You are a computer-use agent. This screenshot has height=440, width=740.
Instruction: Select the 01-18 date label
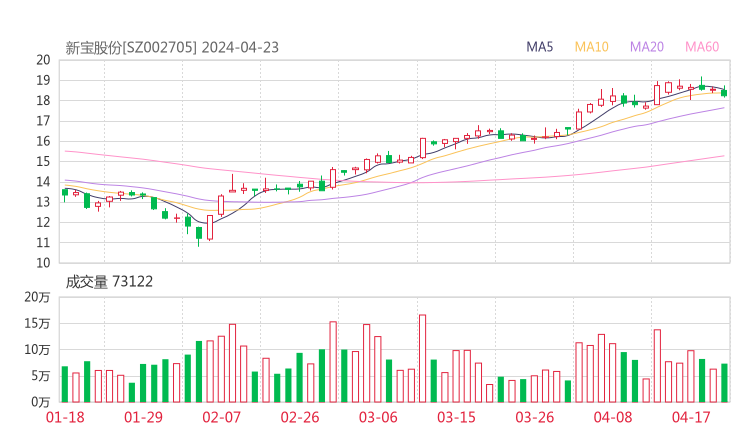click(65, 417)
